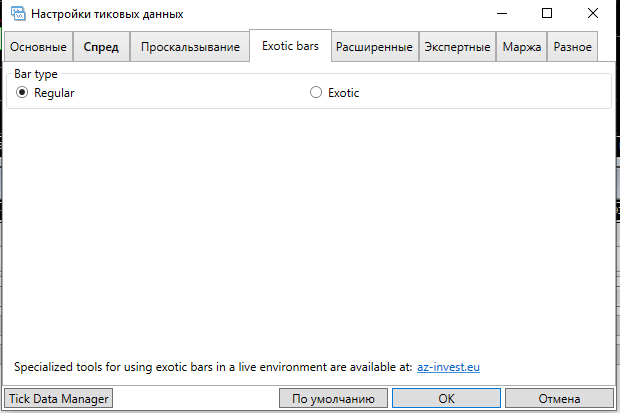
Task: Choose the Exotic bar type radio button
Action: click(x=316, y=93)
